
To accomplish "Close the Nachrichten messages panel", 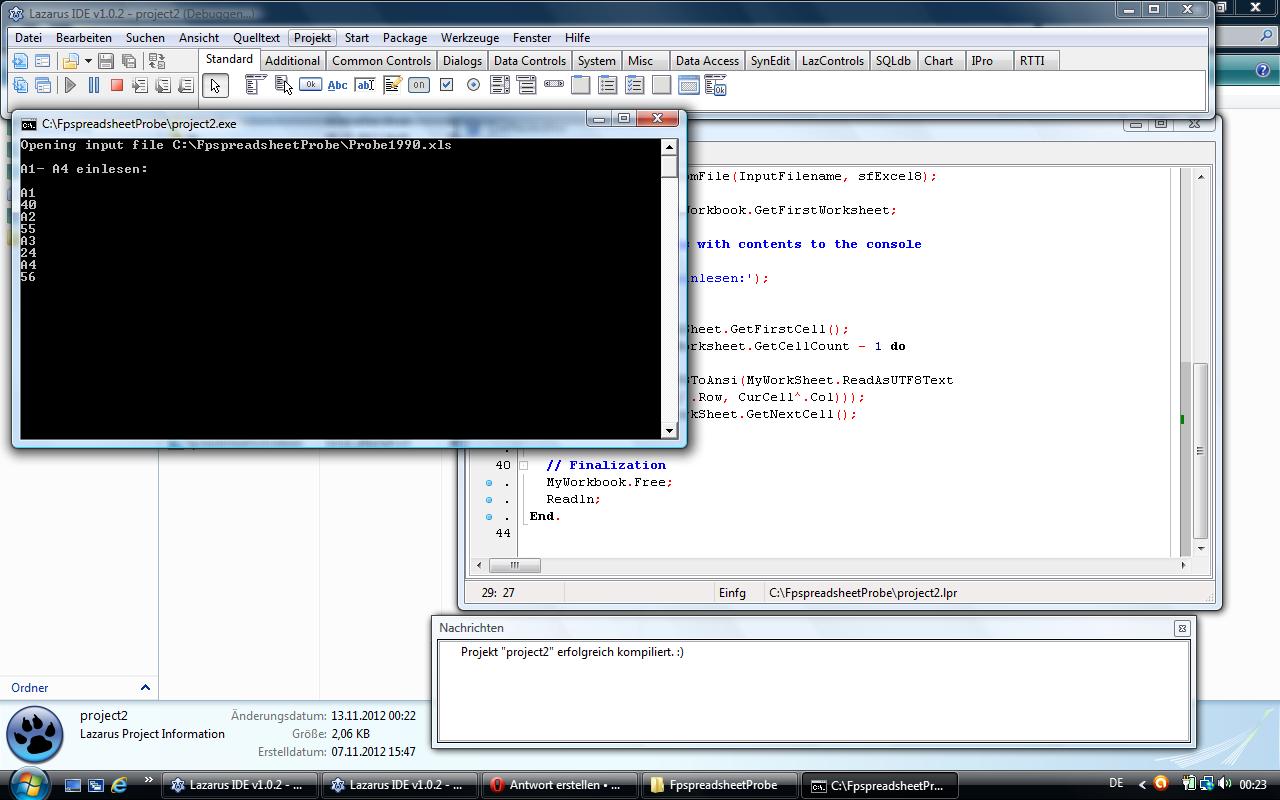I will [1182, 628].
